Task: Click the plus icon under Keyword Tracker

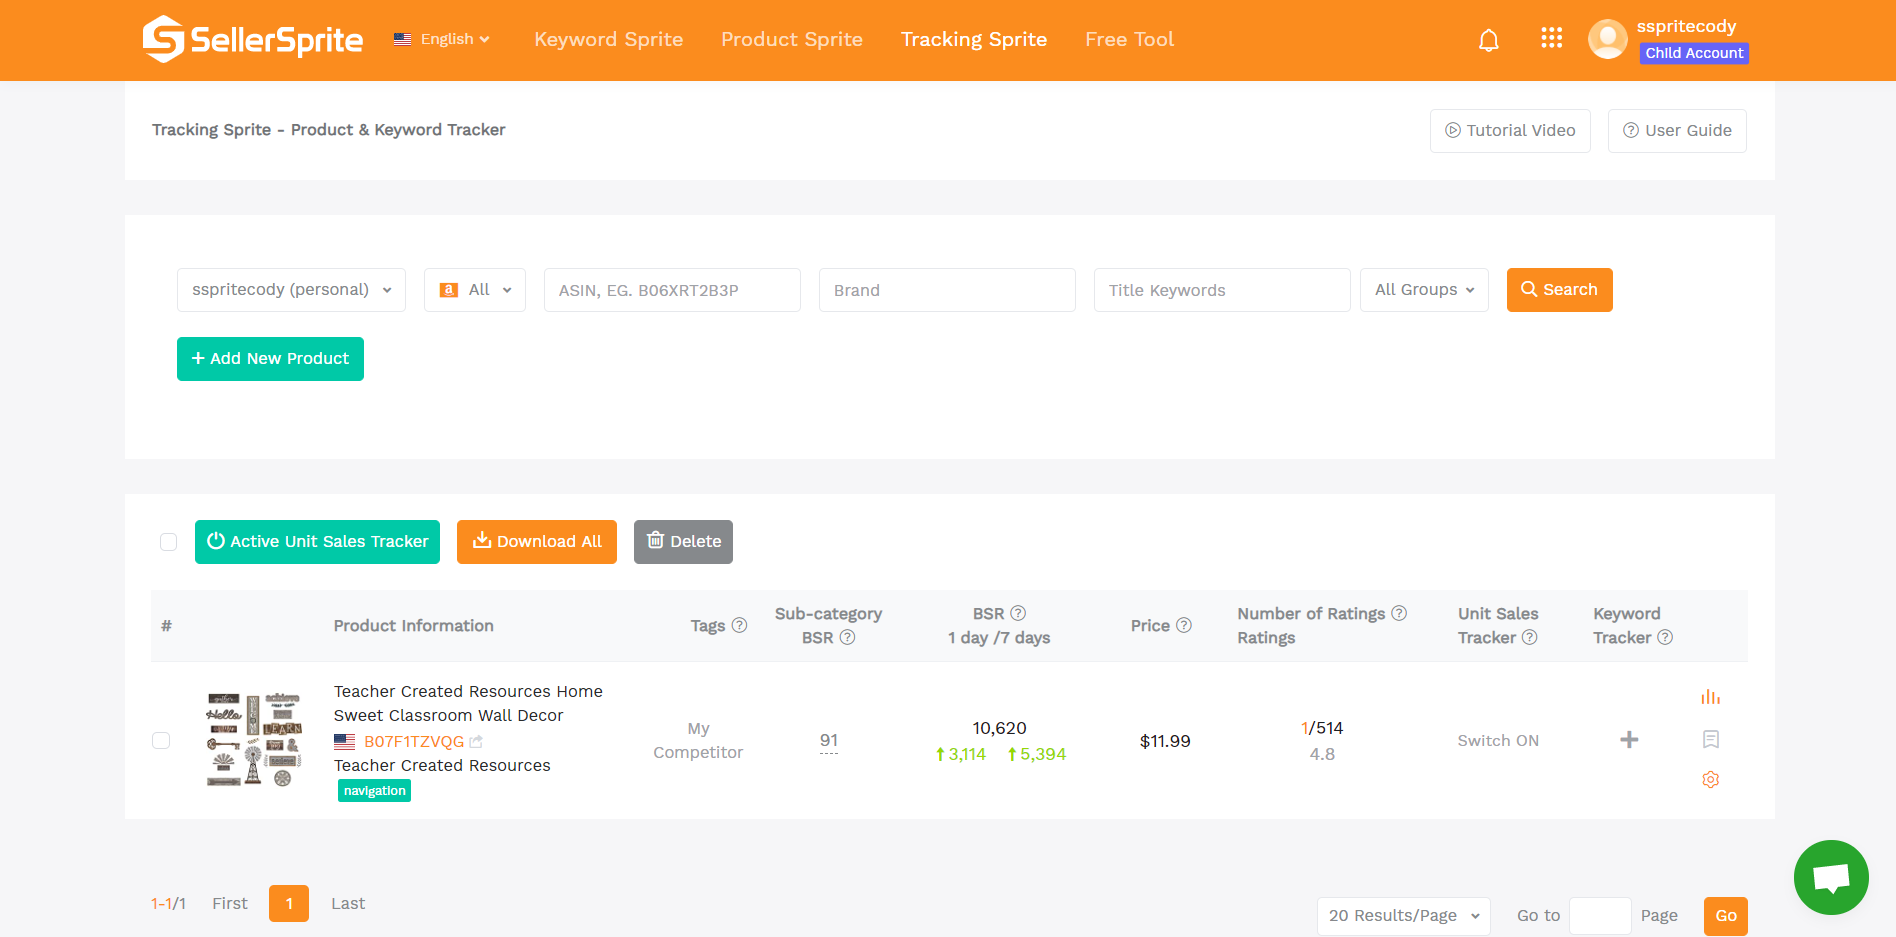Action: [x=1629, y=740]
